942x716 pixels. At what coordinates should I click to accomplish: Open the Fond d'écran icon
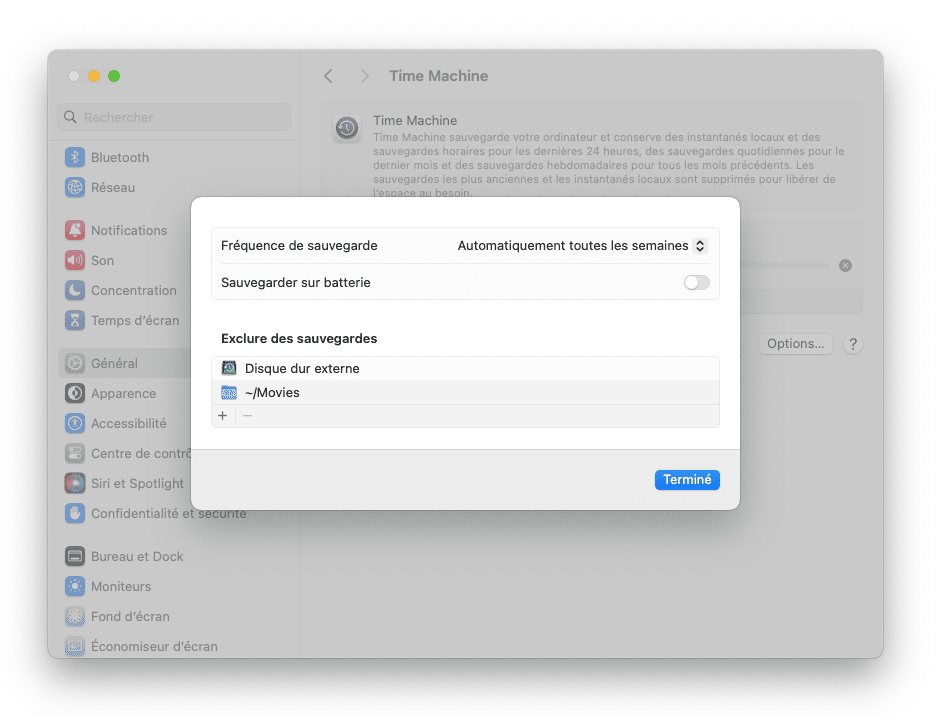click(x=74, y=616)
